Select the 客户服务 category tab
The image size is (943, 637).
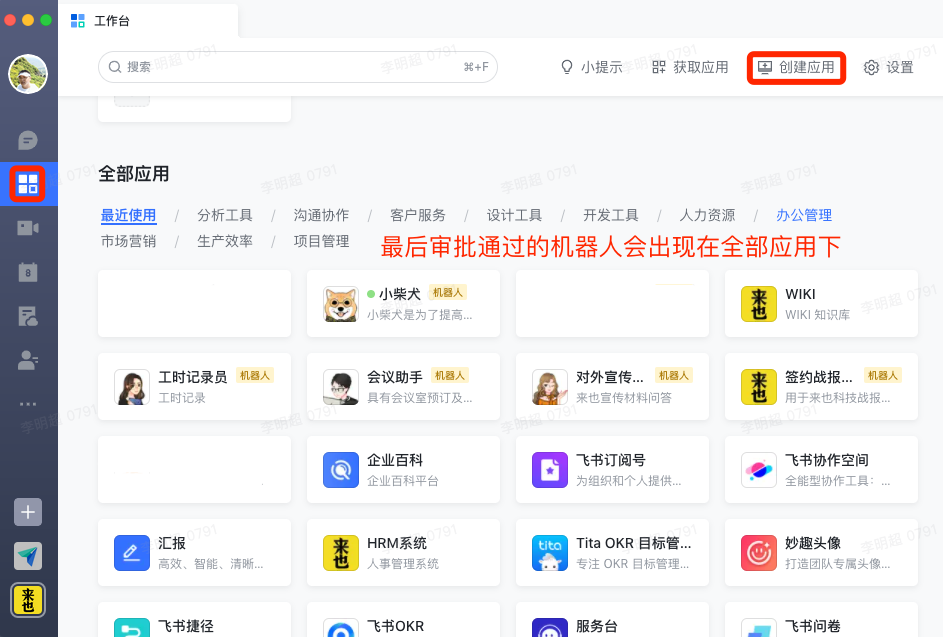point(418,215)
